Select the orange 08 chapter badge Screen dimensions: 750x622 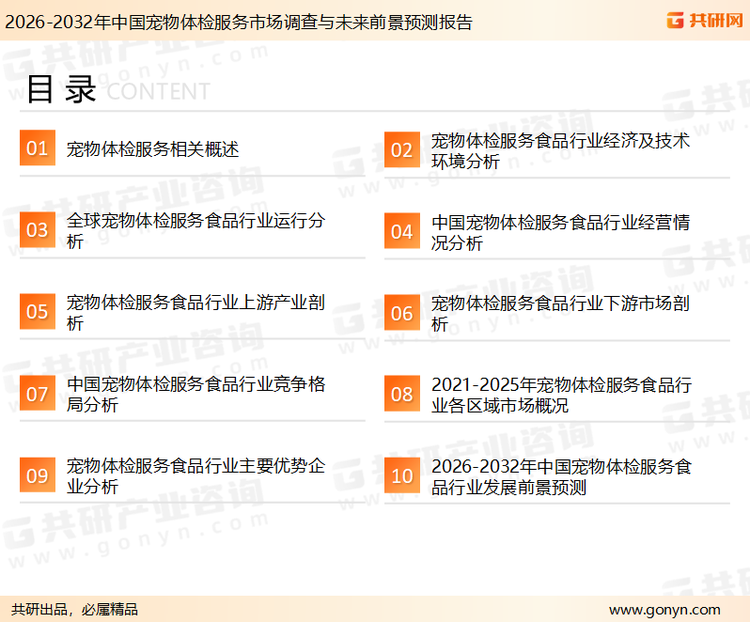pyautogui.click(x=402, y=394)
